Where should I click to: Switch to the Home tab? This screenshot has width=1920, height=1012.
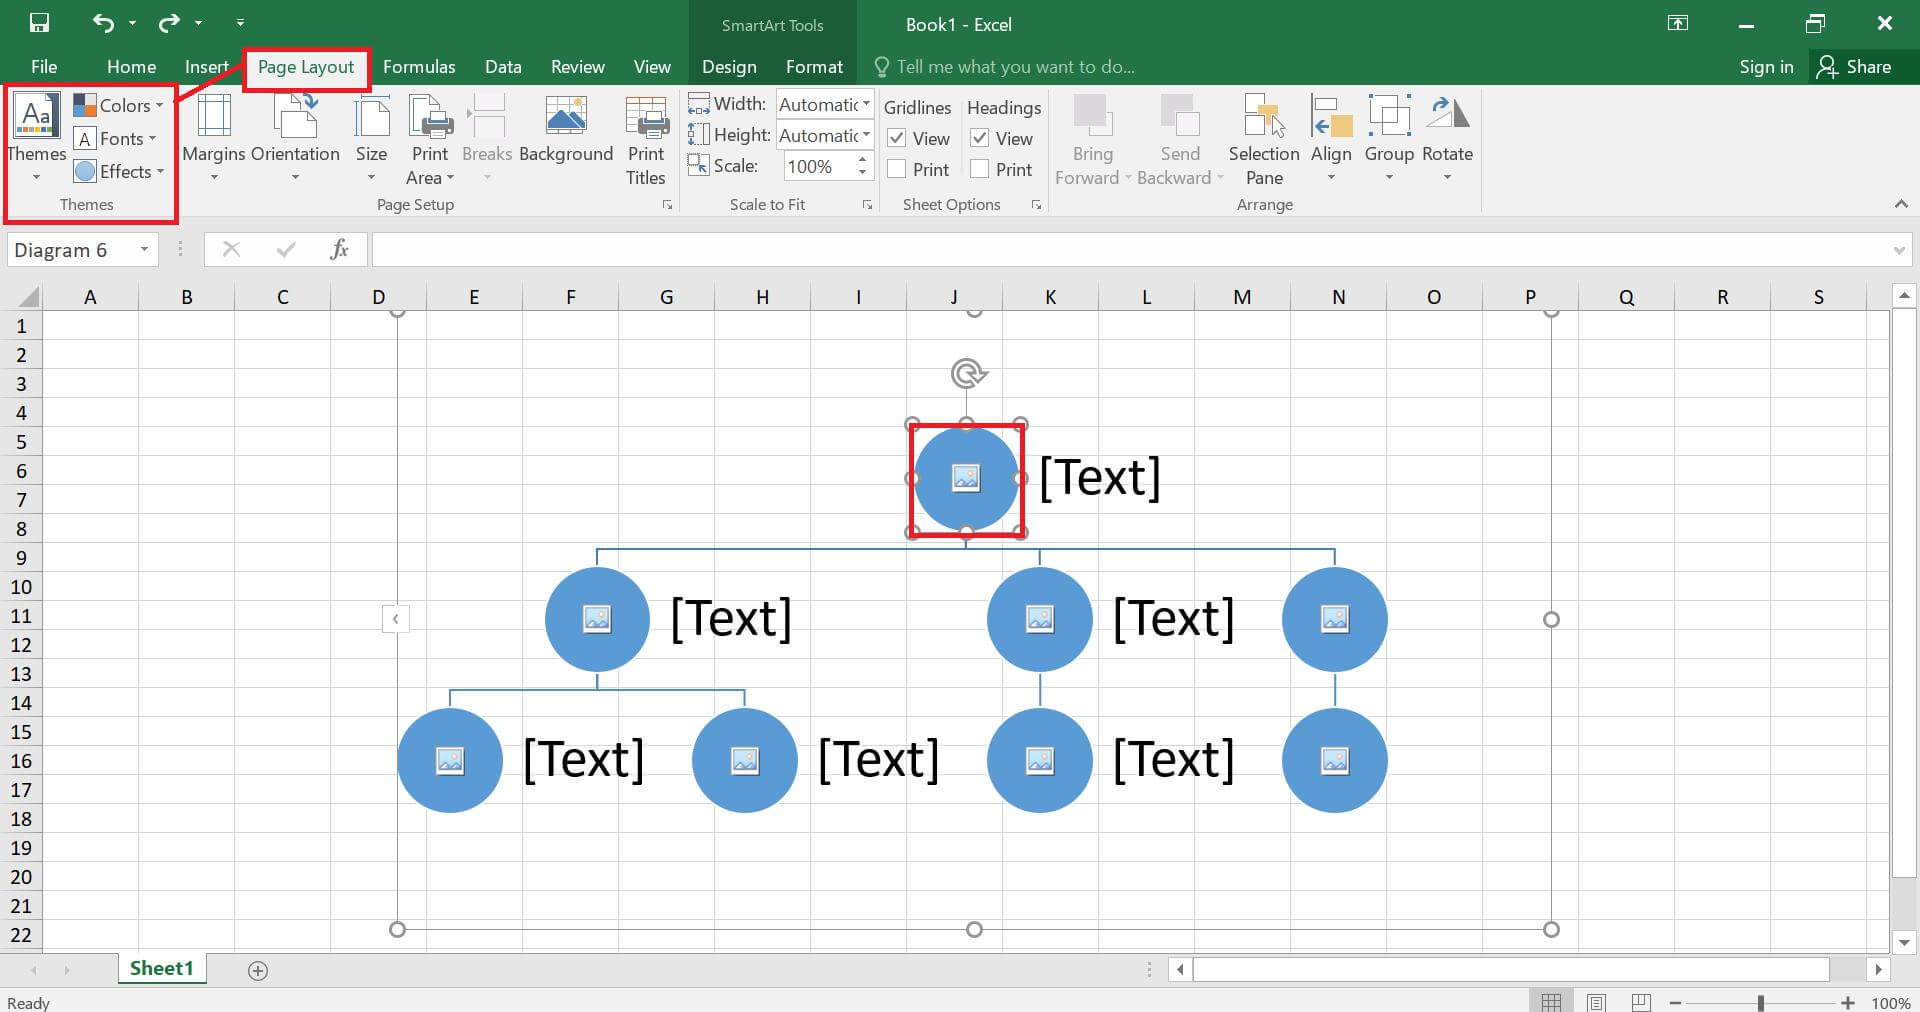click(x=131, y=67)
